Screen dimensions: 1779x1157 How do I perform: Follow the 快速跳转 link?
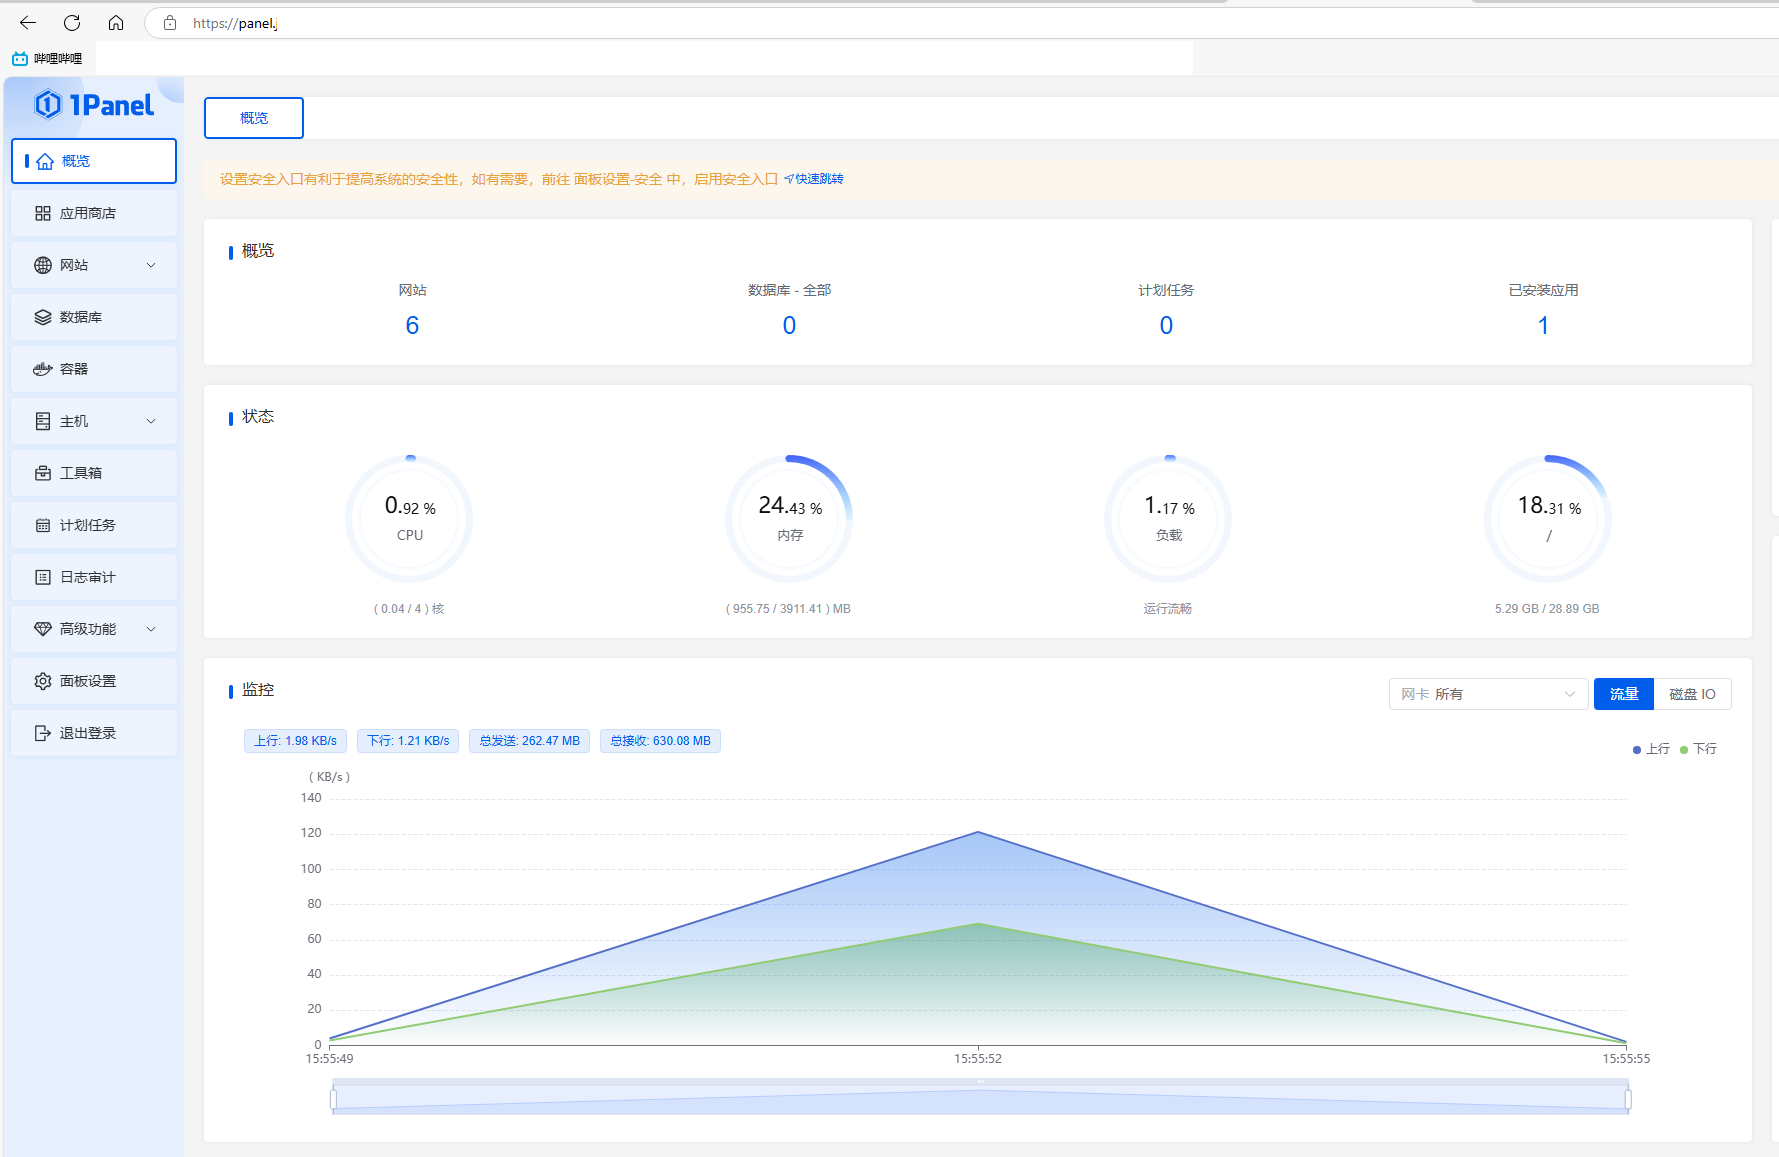(814, 179)
